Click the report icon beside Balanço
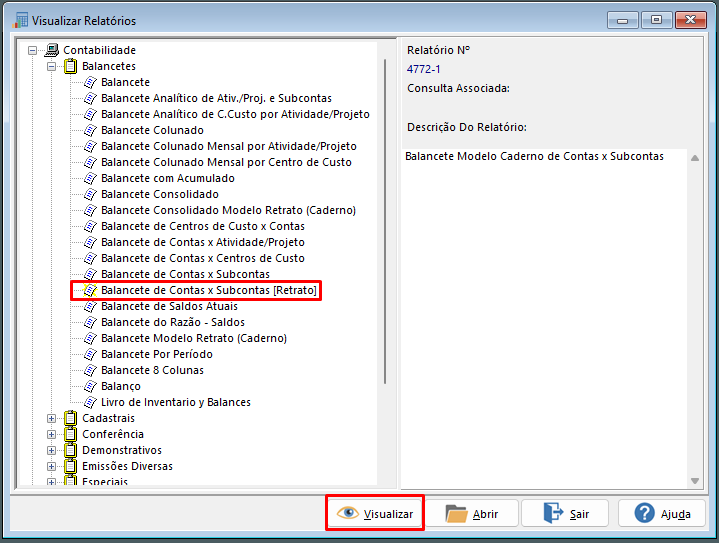Image resolution: width=719 pixels, height=543 pixels. [90, 386]
